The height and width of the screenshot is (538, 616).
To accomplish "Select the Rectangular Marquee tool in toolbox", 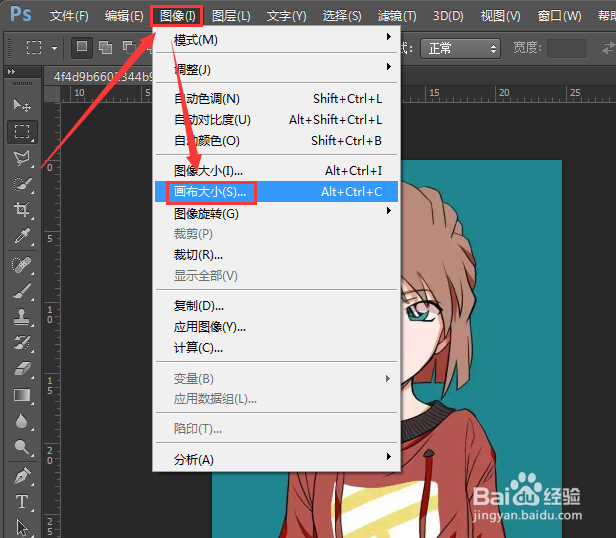I will [x=22, y=131].
